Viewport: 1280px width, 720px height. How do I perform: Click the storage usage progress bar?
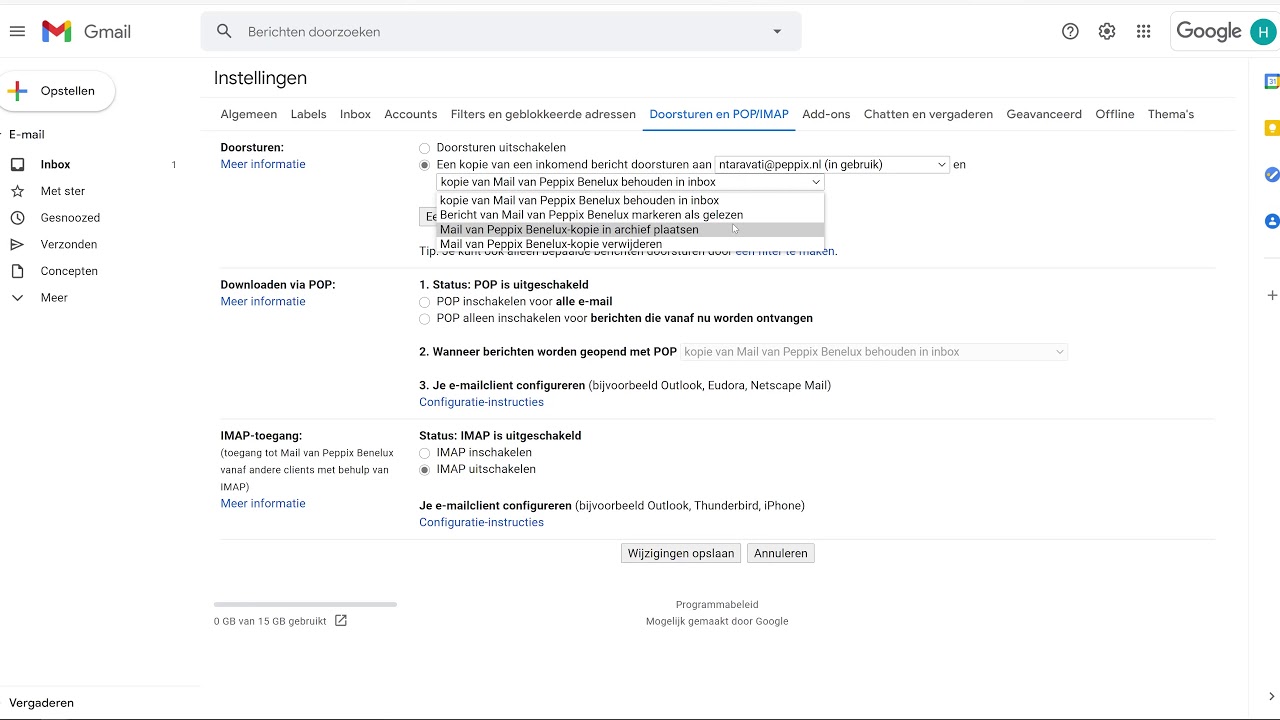[x=305, y=604]
